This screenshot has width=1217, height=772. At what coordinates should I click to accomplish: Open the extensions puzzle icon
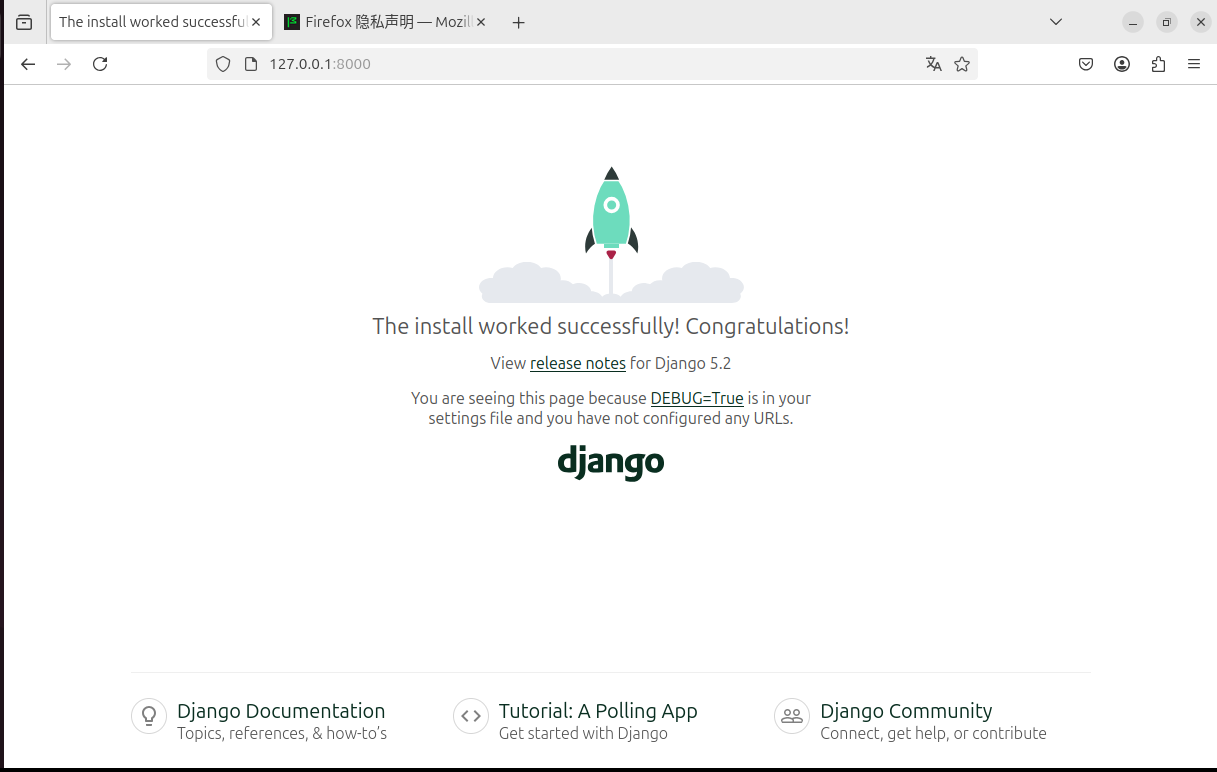coord(1158,64)
